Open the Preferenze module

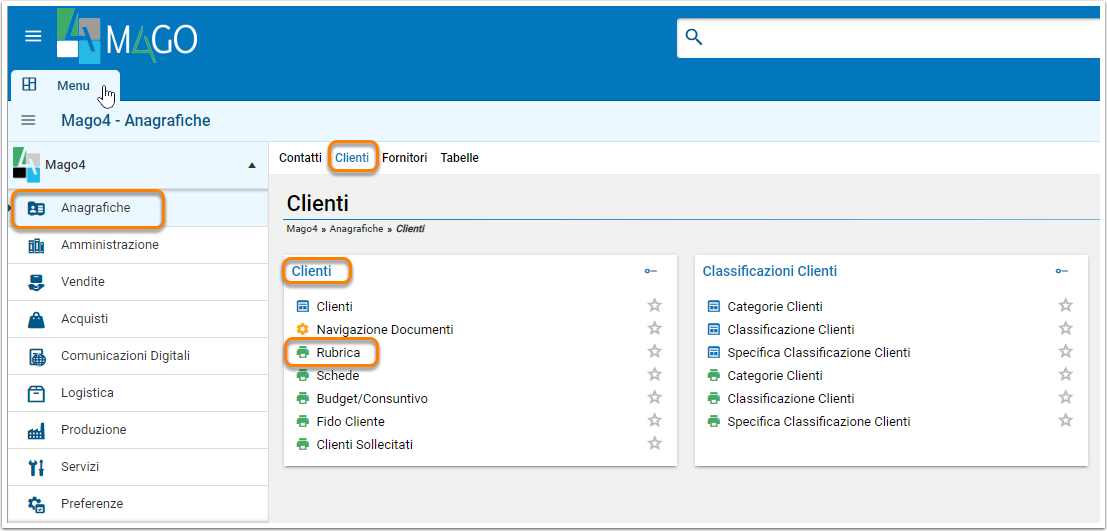coord(138,503)
